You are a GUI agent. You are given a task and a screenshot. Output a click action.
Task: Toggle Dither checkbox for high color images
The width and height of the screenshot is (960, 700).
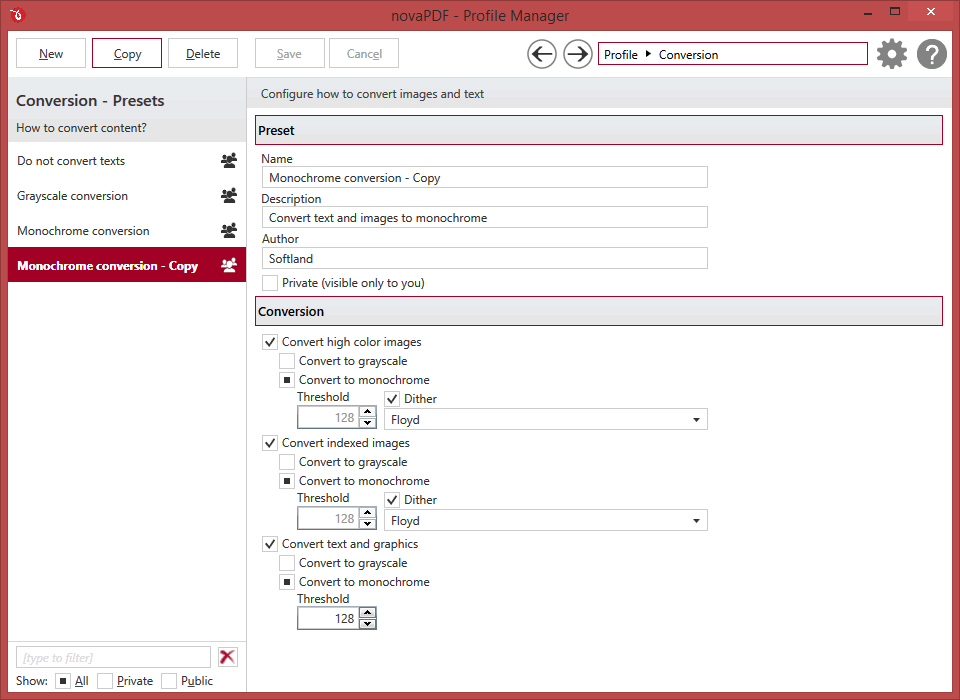(x=392, y=399)
